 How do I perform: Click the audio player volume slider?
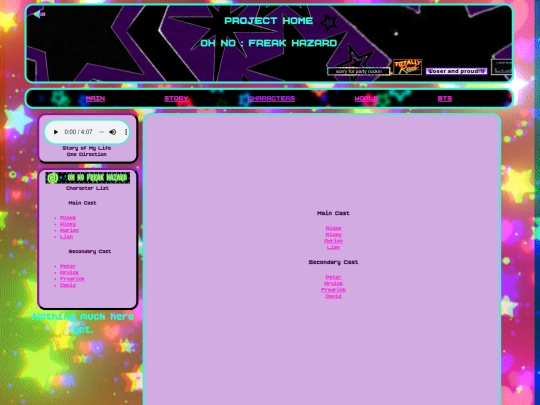pos(102,132)
